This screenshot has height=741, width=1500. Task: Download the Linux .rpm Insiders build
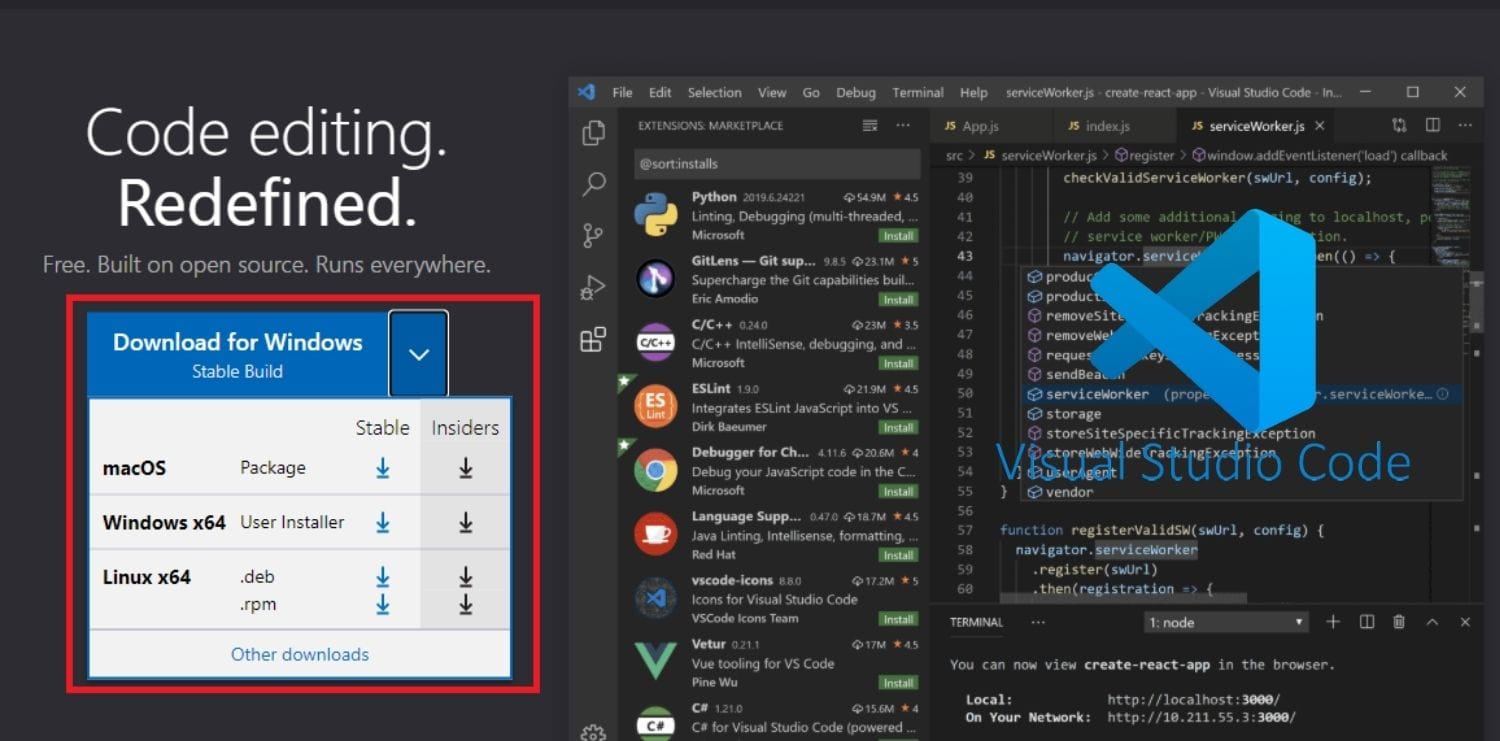tap(466, 604)
